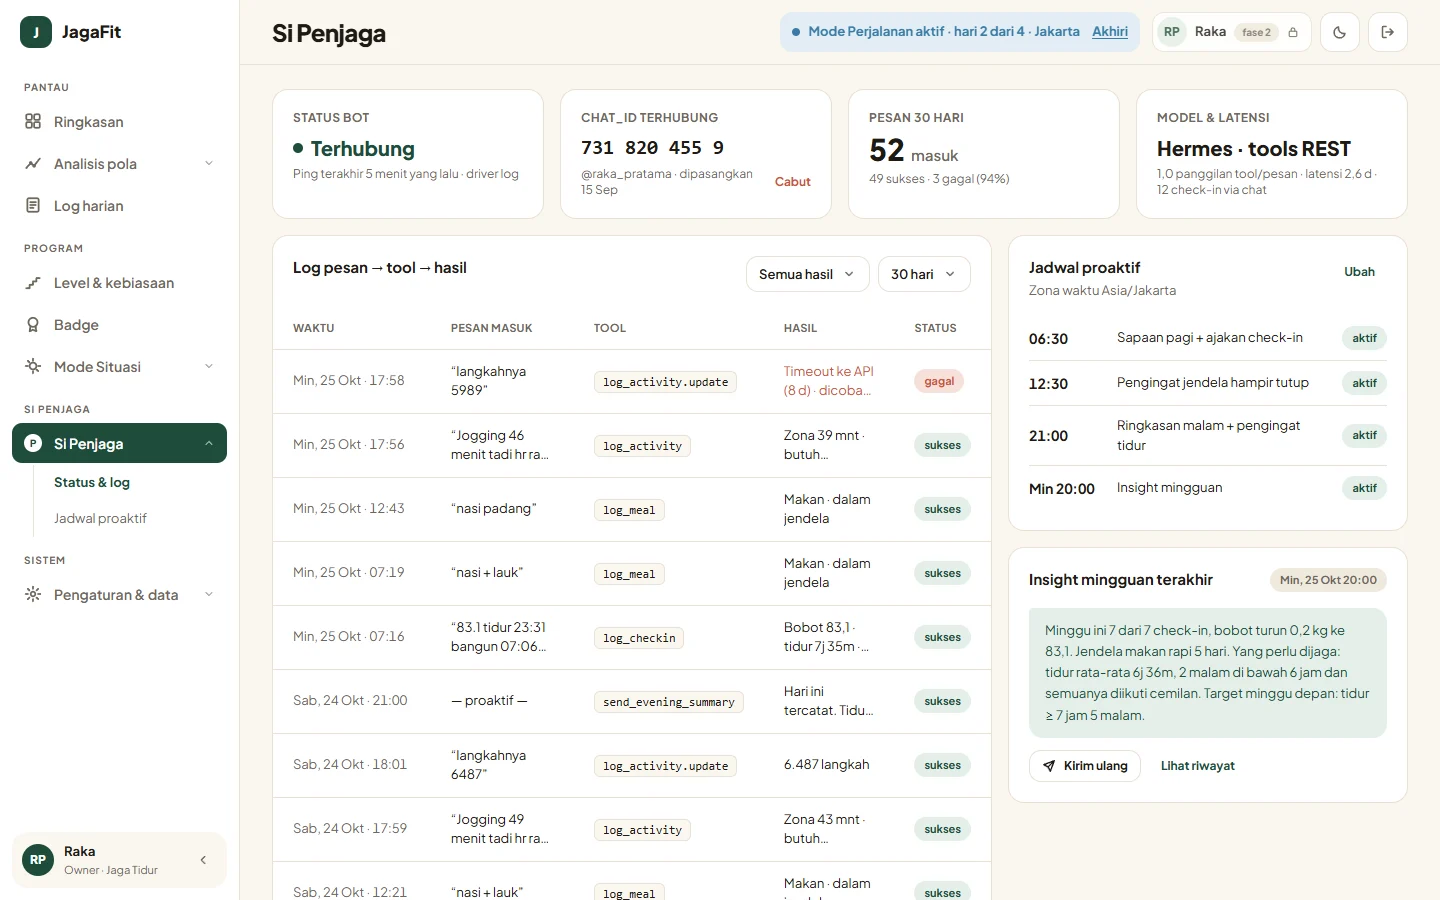
Task: Click Ubah in Jadwal proaktif
Action: pos(1359,272)
